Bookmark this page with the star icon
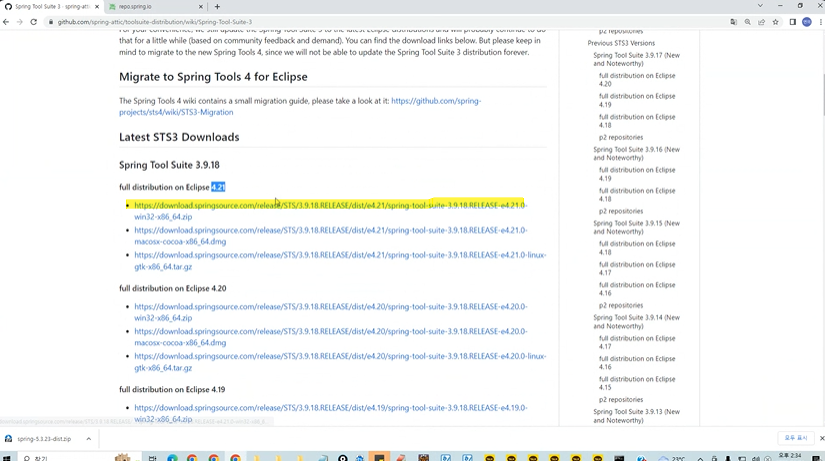Image resolution: width=825 pixels, height=461 pixels. (x=776, y=22)
